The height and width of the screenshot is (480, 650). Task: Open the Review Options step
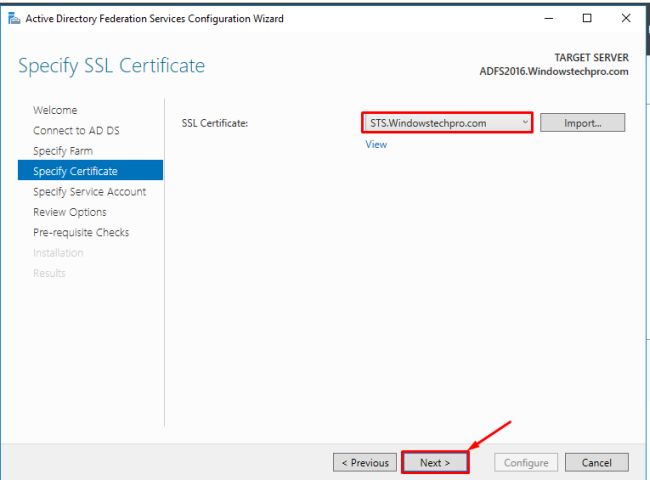[x=70, y=212]
